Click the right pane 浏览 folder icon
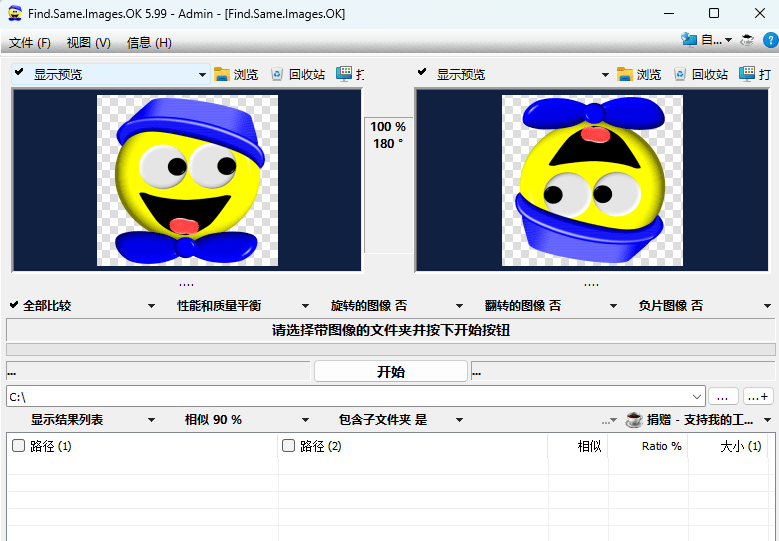779x541 pixels. coord(624,75)
